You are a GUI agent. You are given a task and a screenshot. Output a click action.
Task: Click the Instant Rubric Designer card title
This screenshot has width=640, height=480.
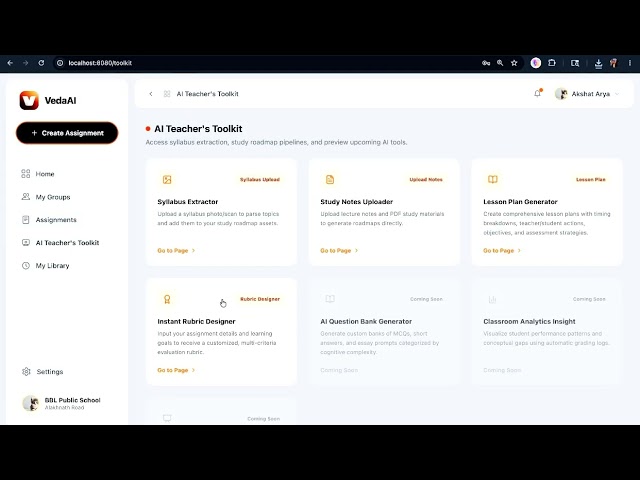pyautogui.click(x=196, y=322)
